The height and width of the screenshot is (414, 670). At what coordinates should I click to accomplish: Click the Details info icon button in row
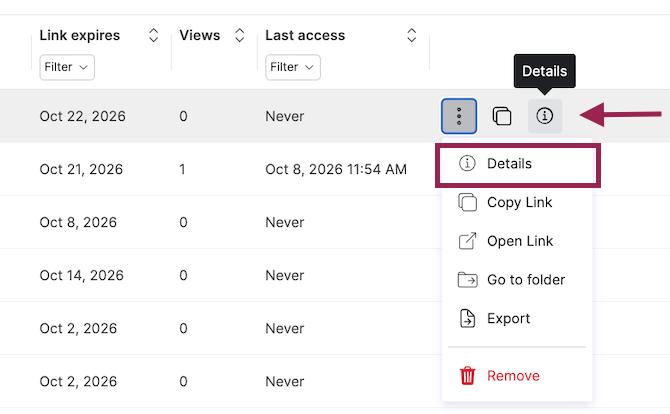click(x=545, y=116)
